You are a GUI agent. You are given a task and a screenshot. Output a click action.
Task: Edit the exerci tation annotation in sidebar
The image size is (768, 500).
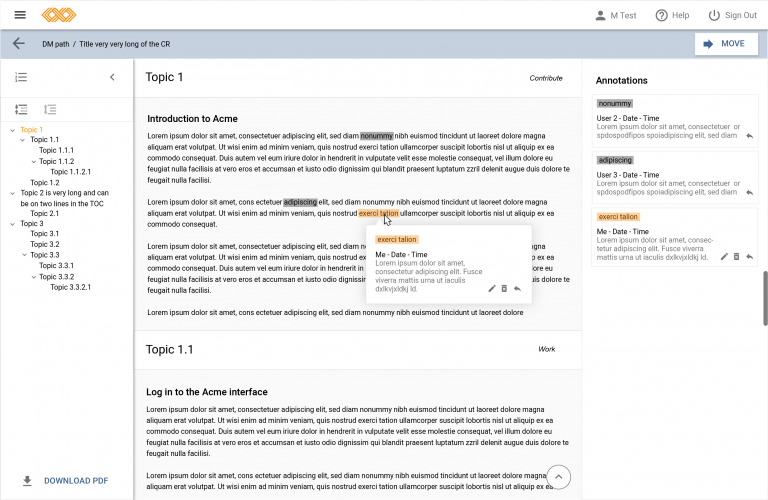coord(724,257)
